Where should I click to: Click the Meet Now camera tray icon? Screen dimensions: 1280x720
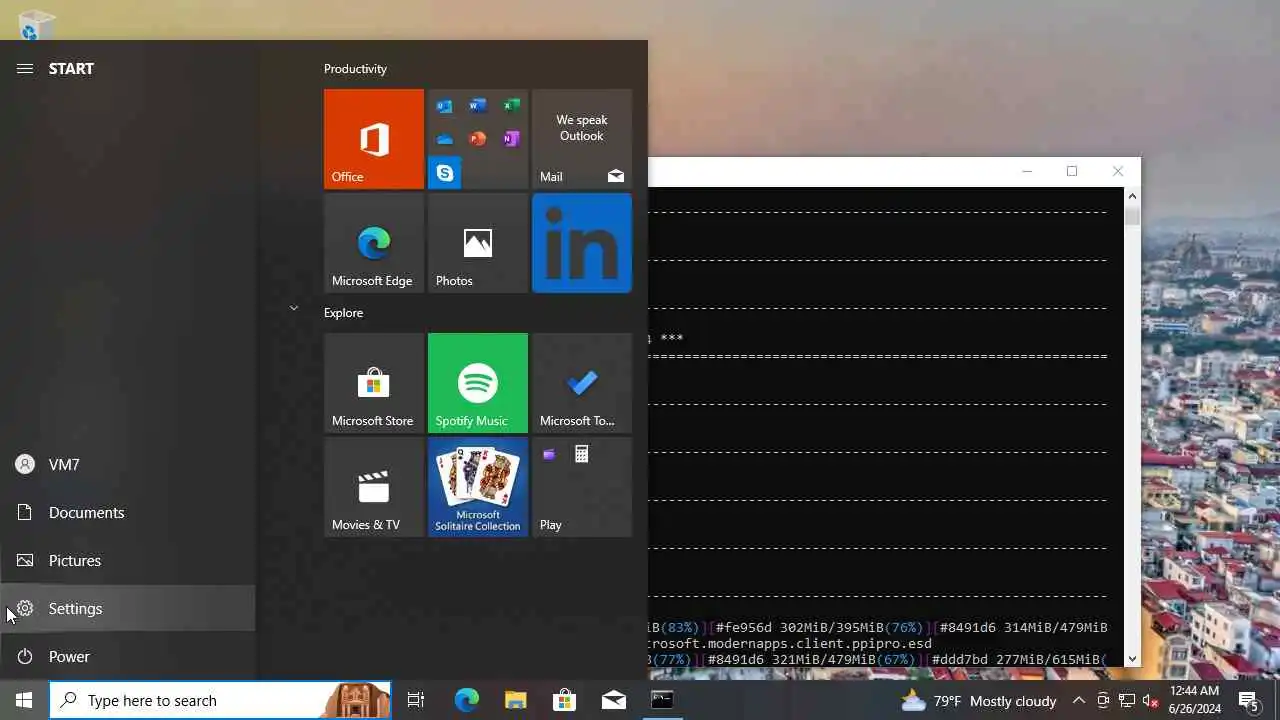1103,701
